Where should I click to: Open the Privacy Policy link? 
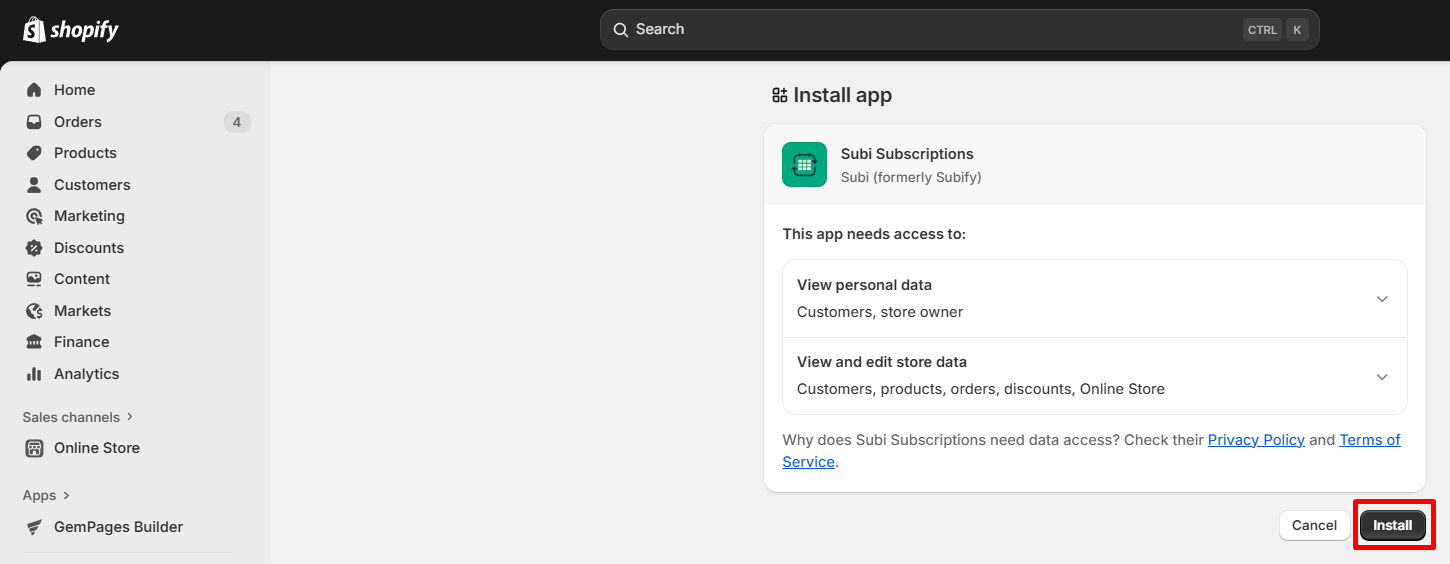point(1256,440)
